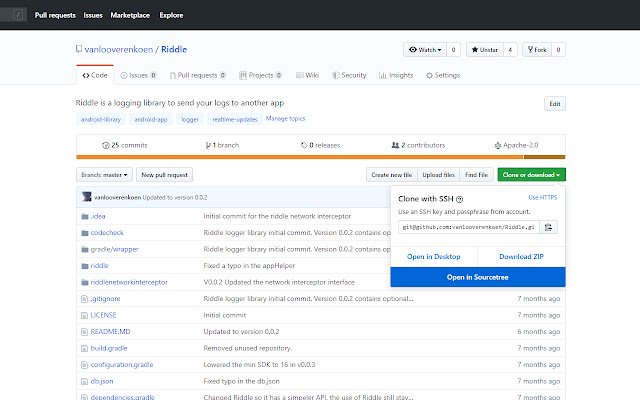Screen dimensions: 640x400
Task: View the 0 releases
Action: pos(320,145)
